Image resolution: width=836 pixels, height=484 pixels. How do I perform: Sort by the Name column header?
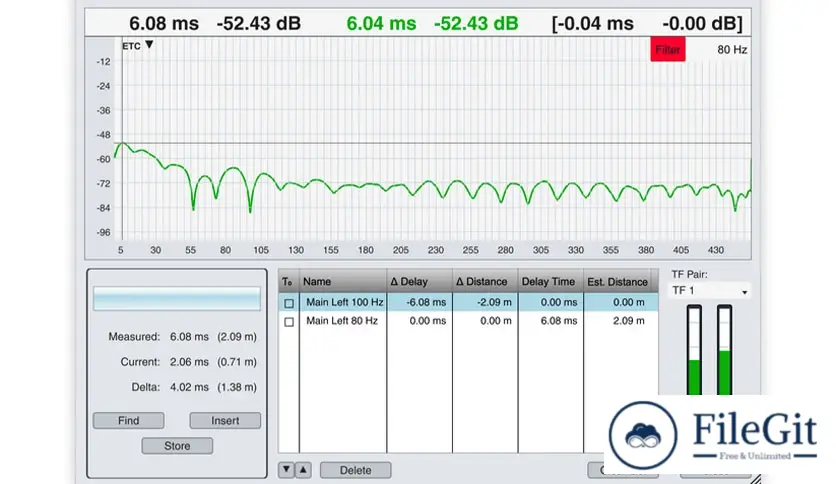(343, 281)
